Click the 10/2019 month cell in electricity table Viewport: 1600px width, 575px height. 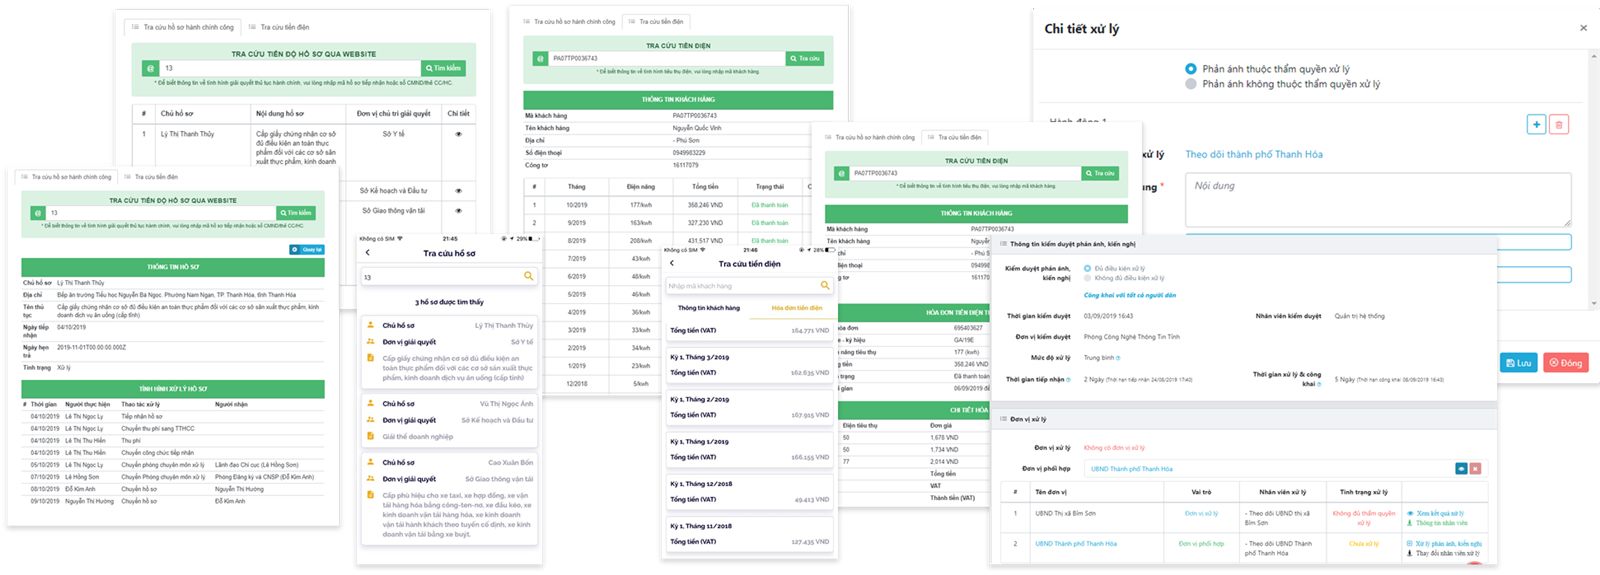[x=577, y=205]
